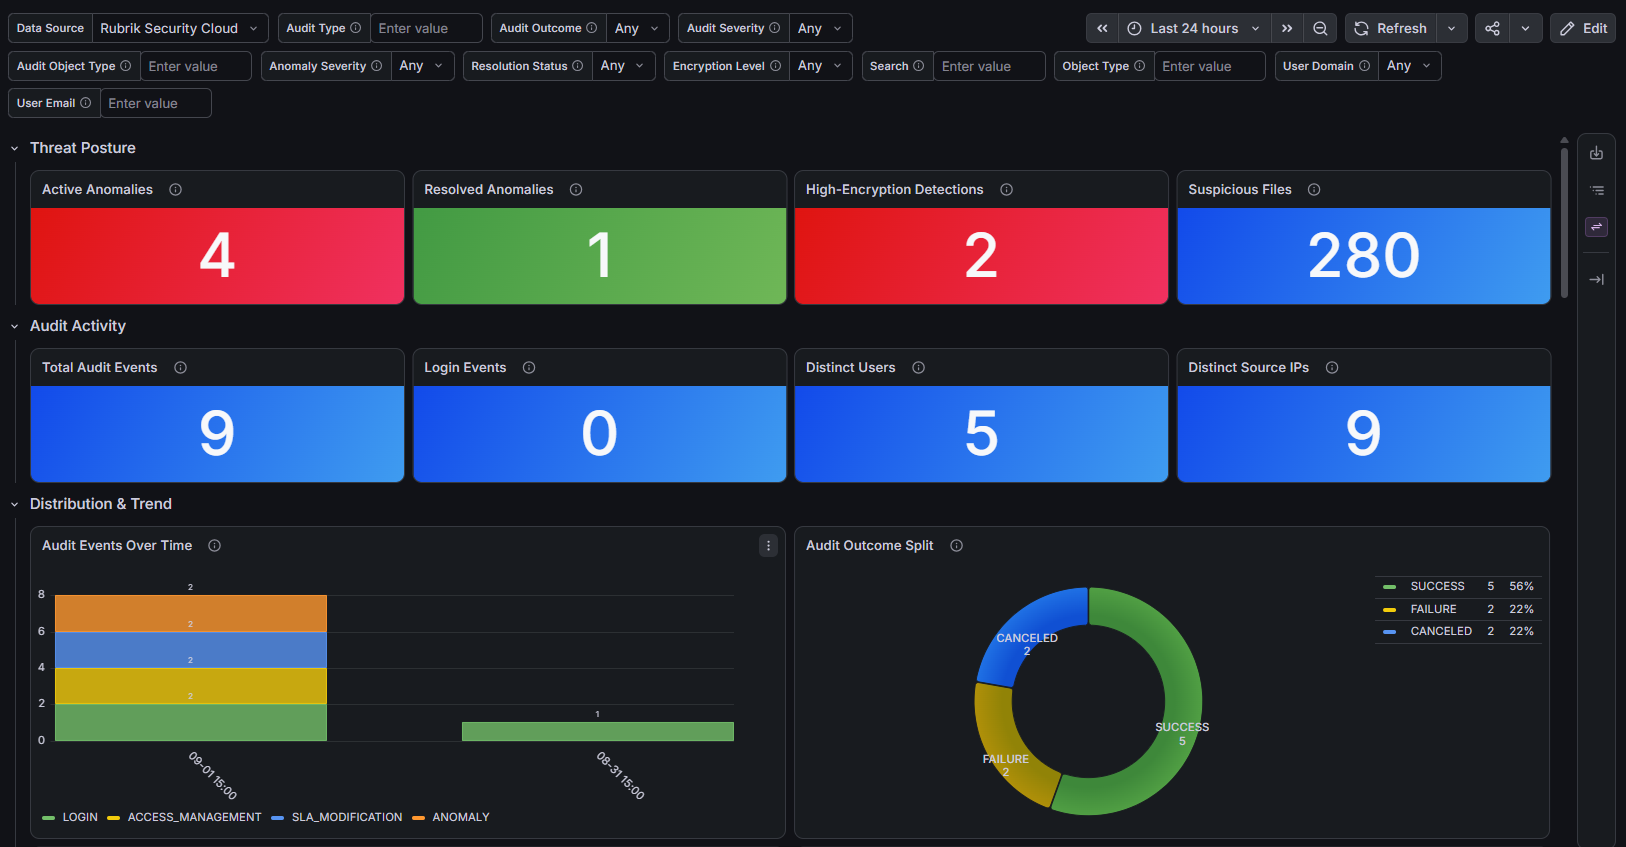
Task: Shift time range forward with double-right arrows
Action: tap(1287, 28)
